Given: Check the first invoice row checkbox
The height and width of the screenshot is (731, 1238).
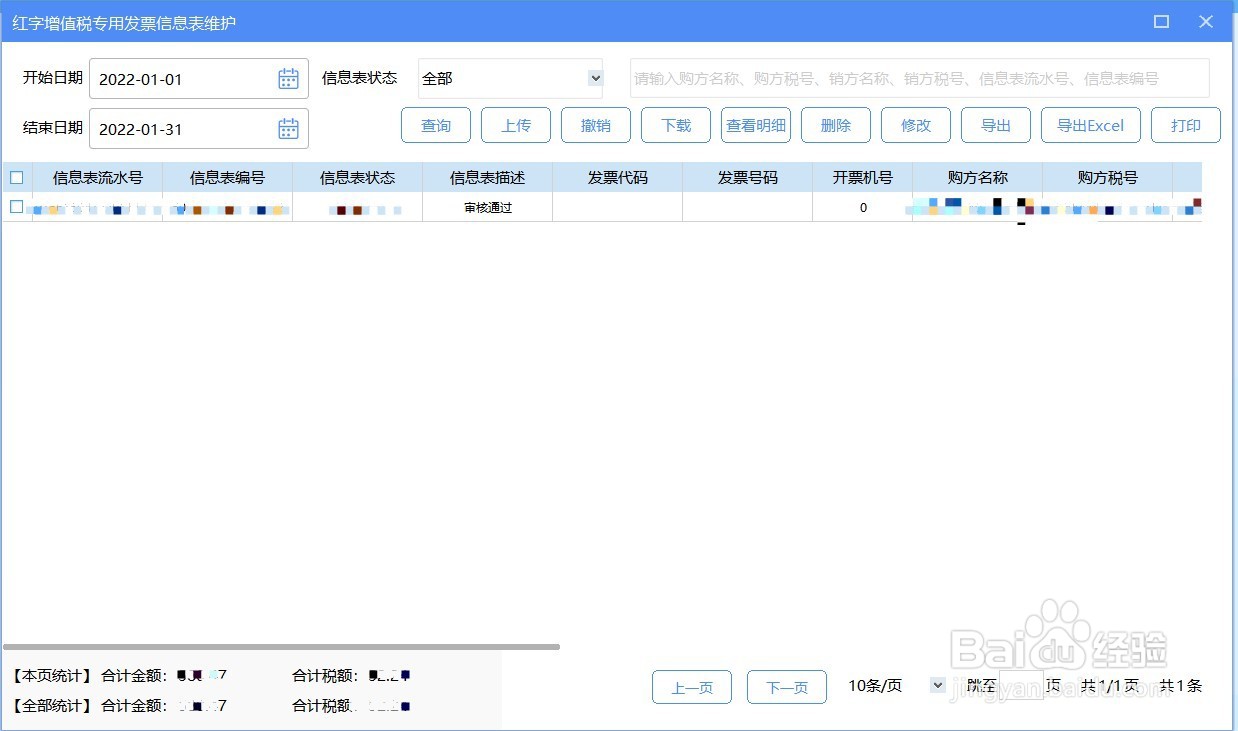Looking at the screenshot, I should pos(16,207).
